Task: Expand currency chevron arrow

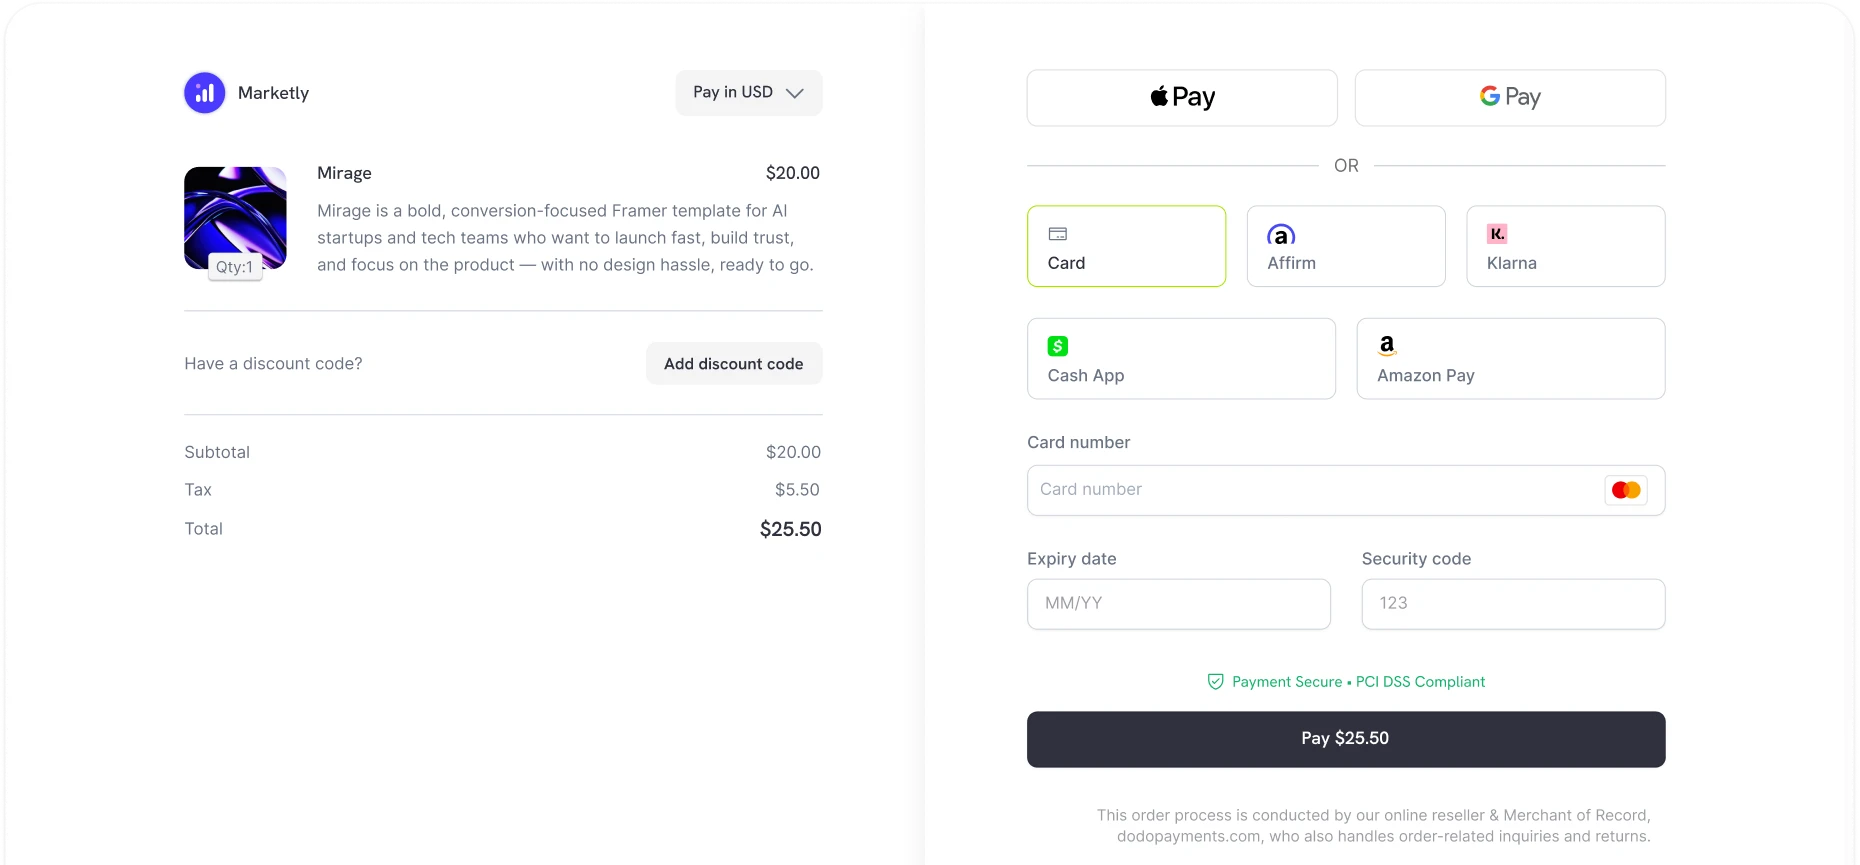Action: (795, 93)
